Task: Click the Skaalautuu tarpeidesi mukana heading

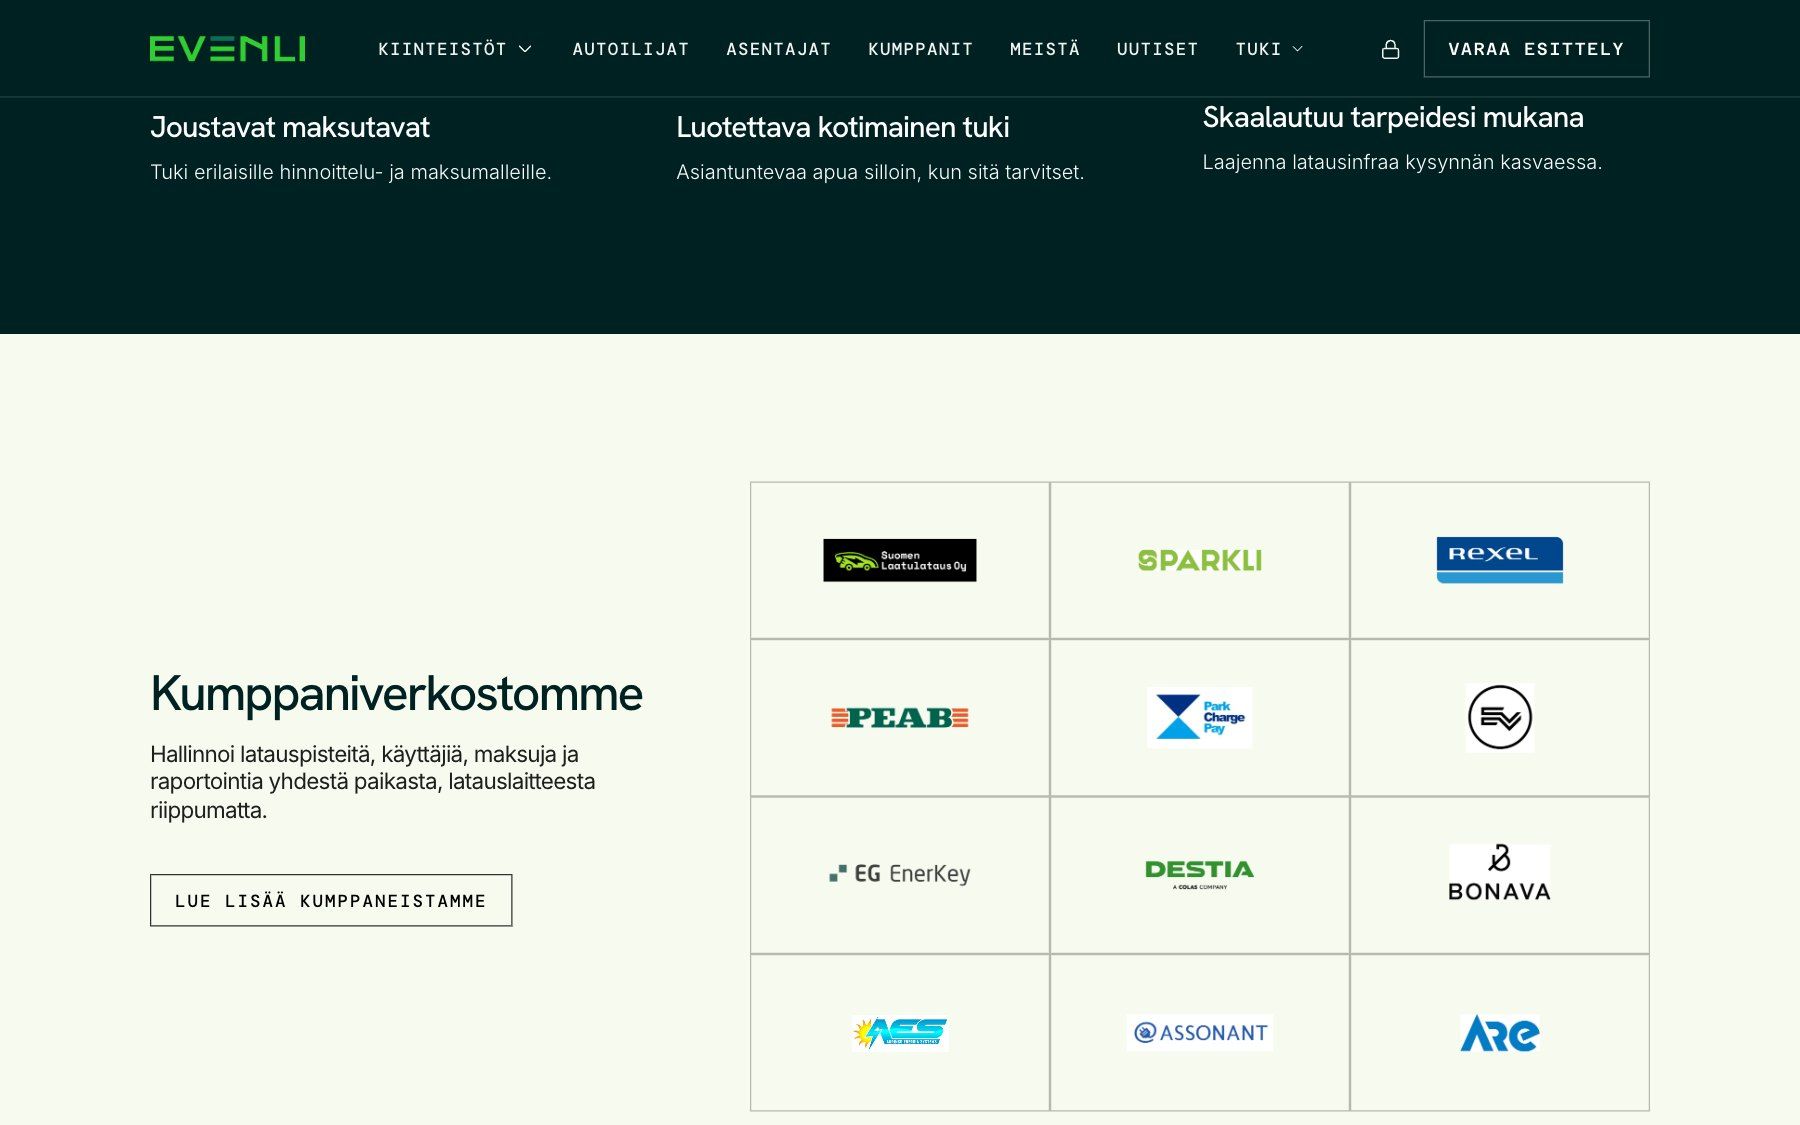Action: [x=1393, y=117]
